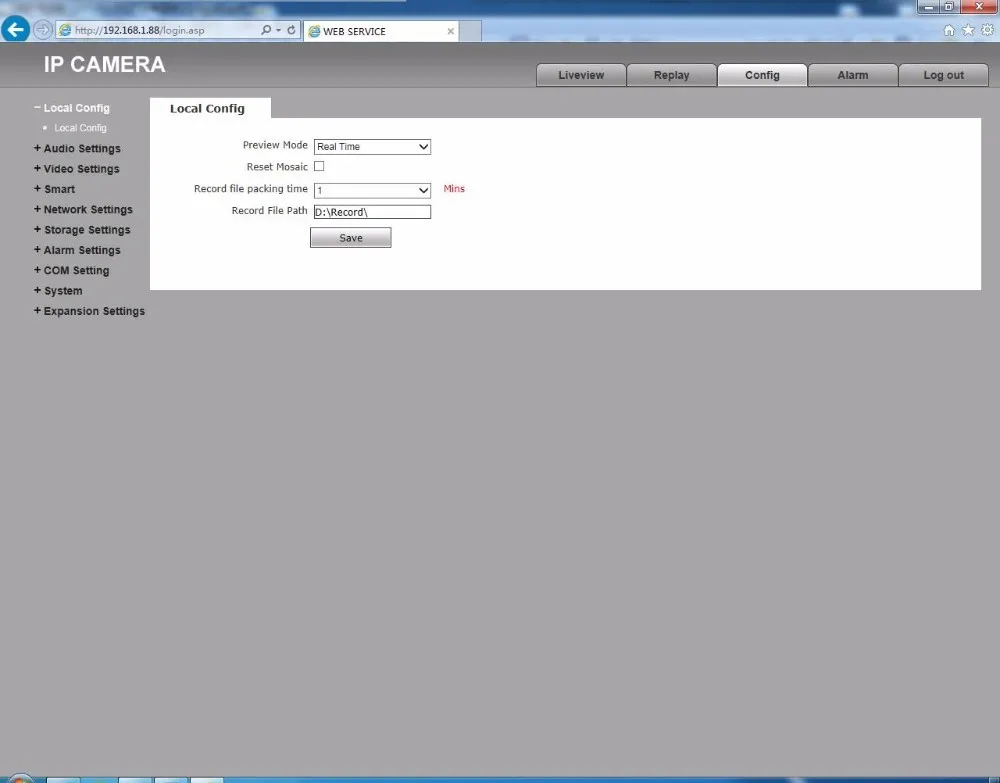Select the WEB SERVICE browser tab
1000x783 pixels.
[381, 31]
